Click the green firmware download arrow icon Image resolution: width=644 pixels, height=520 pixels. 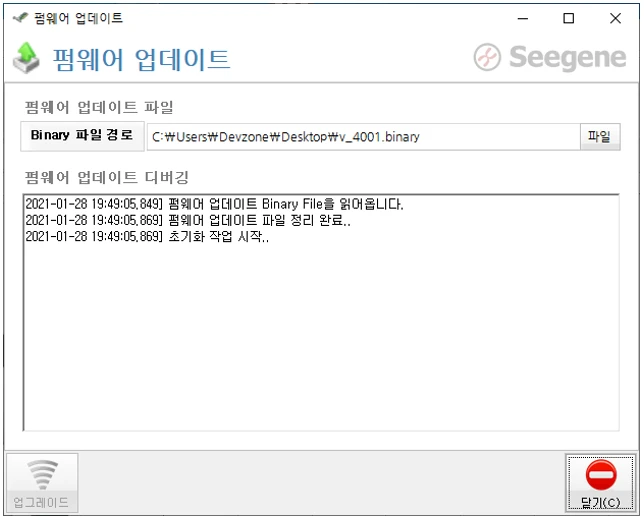pyautogui.click(x=26, y=58)
